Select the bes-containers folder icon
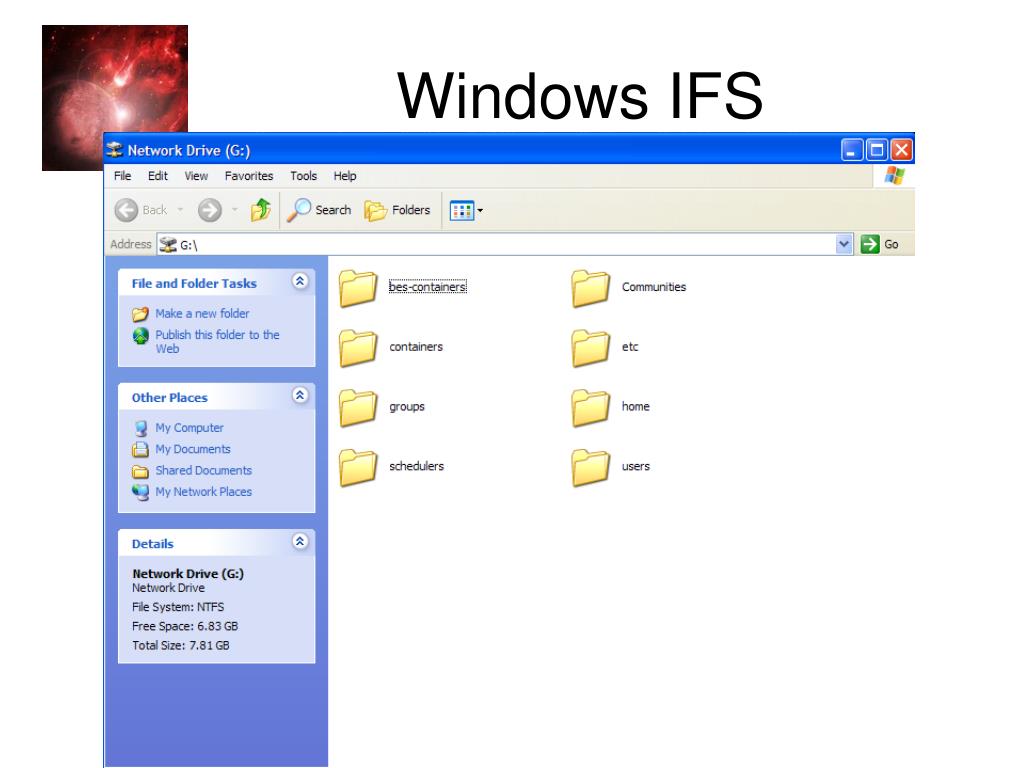Viewport: 1024px width, 768px height. (x=358, y=288)
